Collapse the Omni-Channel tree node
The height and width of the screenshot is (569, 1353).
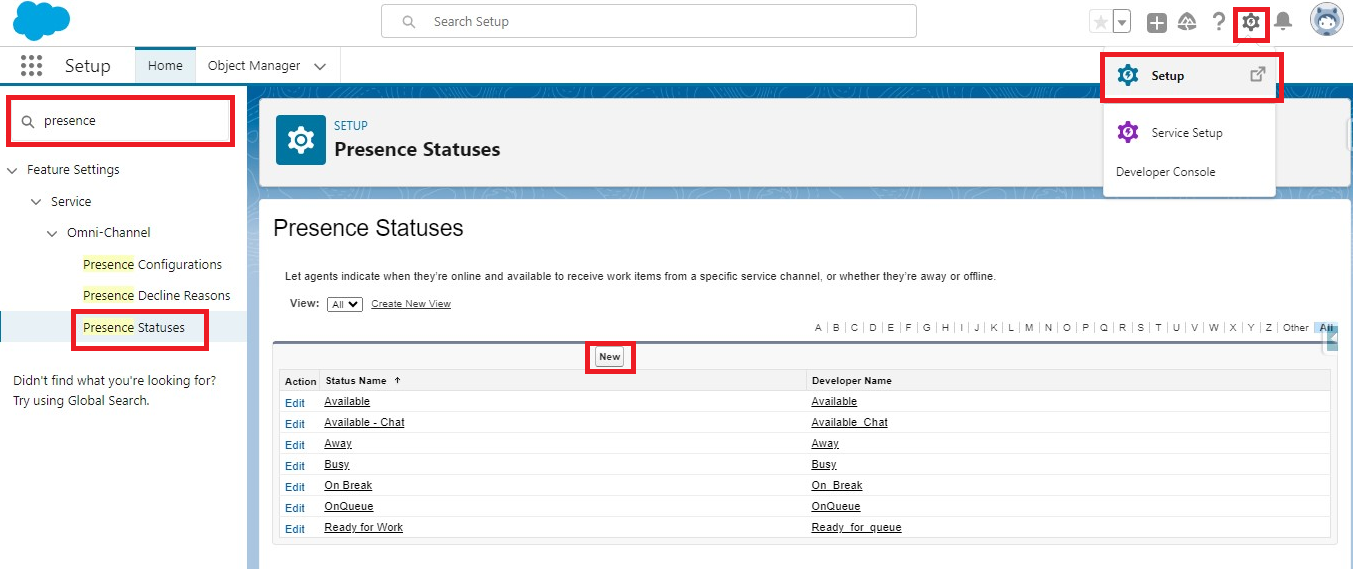pos(52,233)
